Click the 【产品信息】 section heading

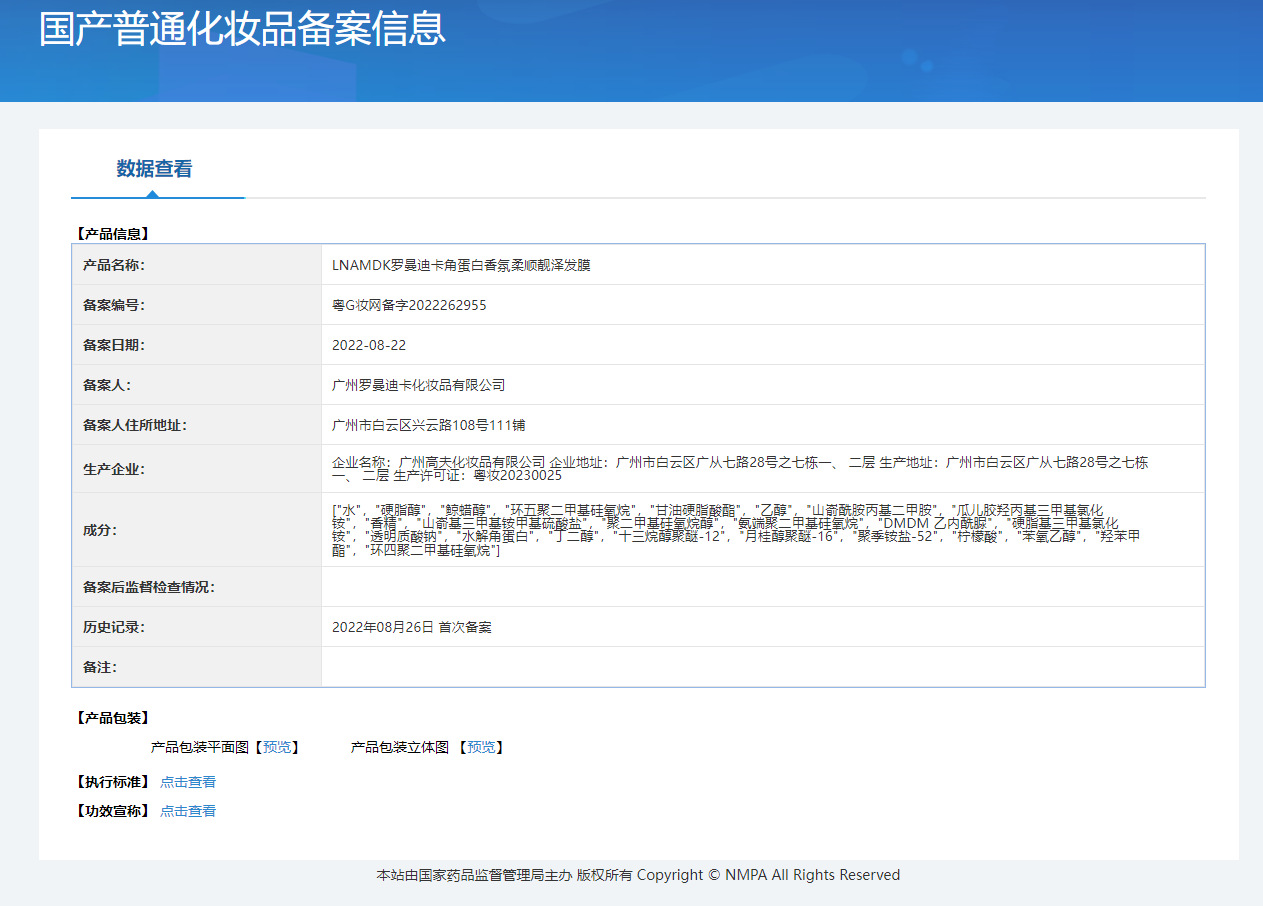tap(113, 234)
